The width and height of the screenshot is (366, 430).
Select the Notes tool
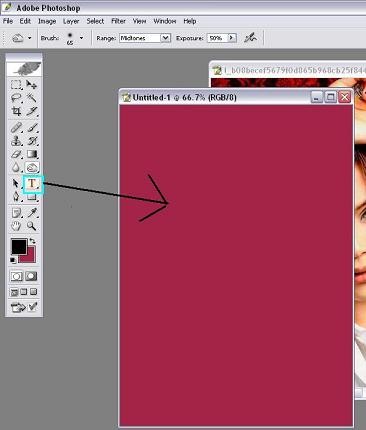(x=16, y=213)
